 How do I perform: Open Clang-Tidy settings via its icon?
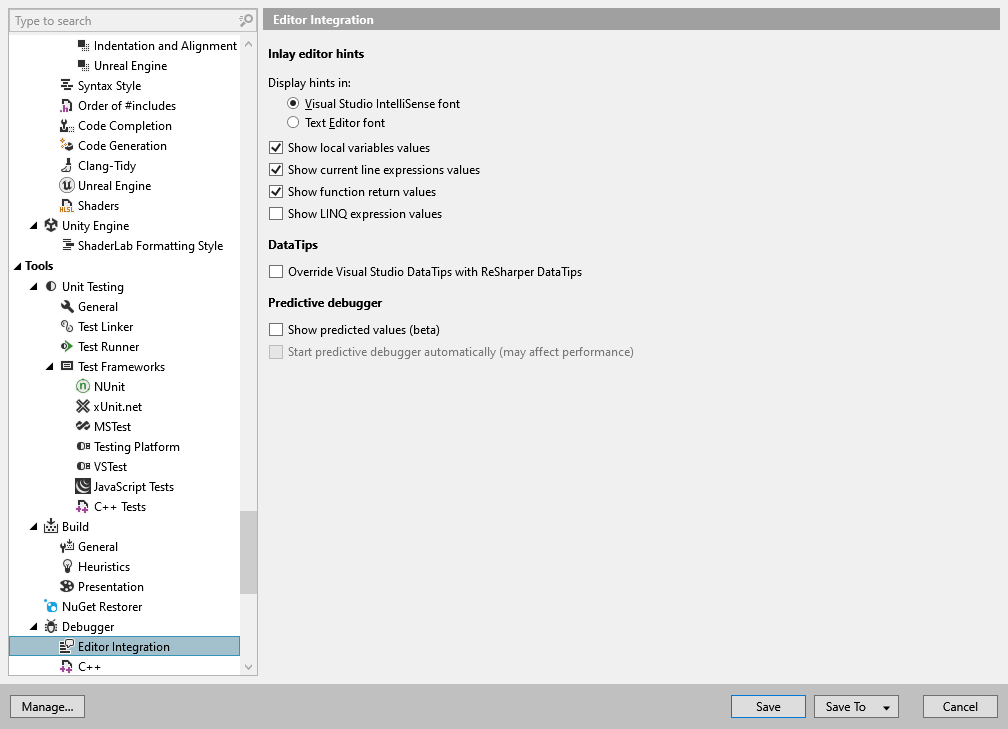(68, 165)
